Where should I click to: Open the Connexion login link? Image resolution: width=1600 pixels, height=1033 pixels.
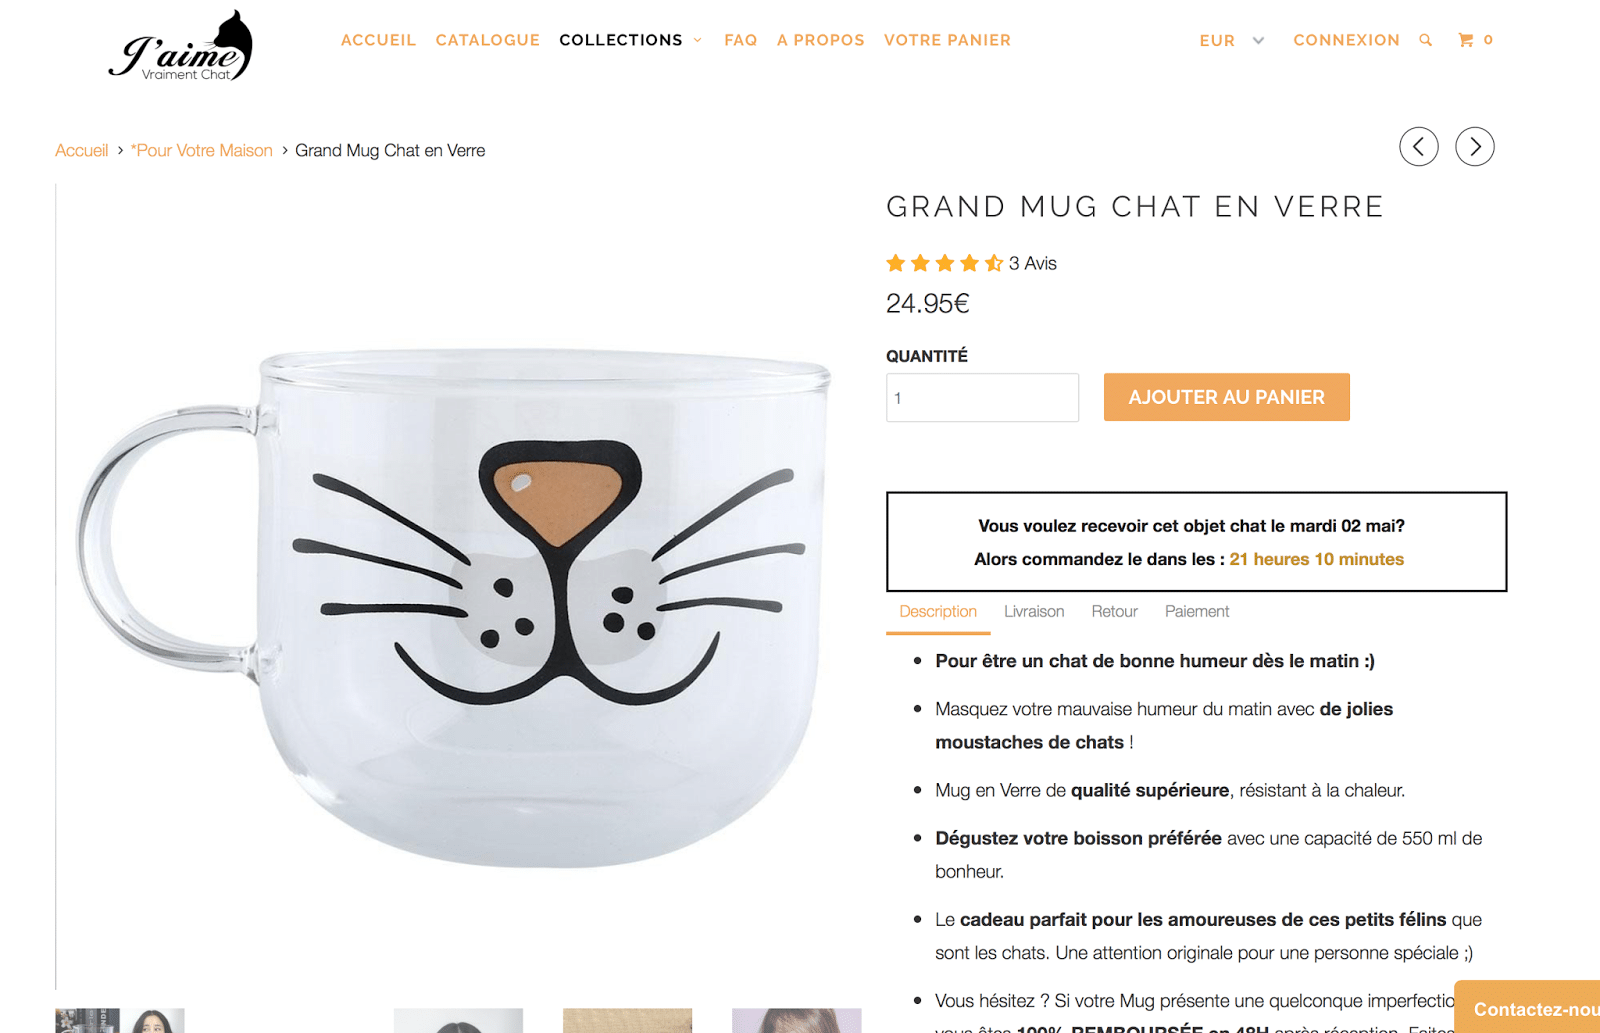point(1346,40)
